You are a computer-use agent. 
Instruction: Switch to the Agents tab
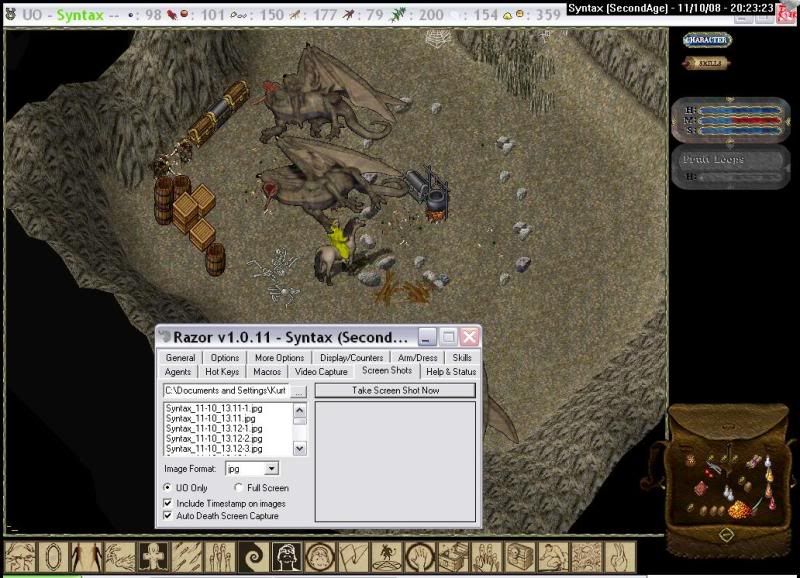tap(178, 372)
